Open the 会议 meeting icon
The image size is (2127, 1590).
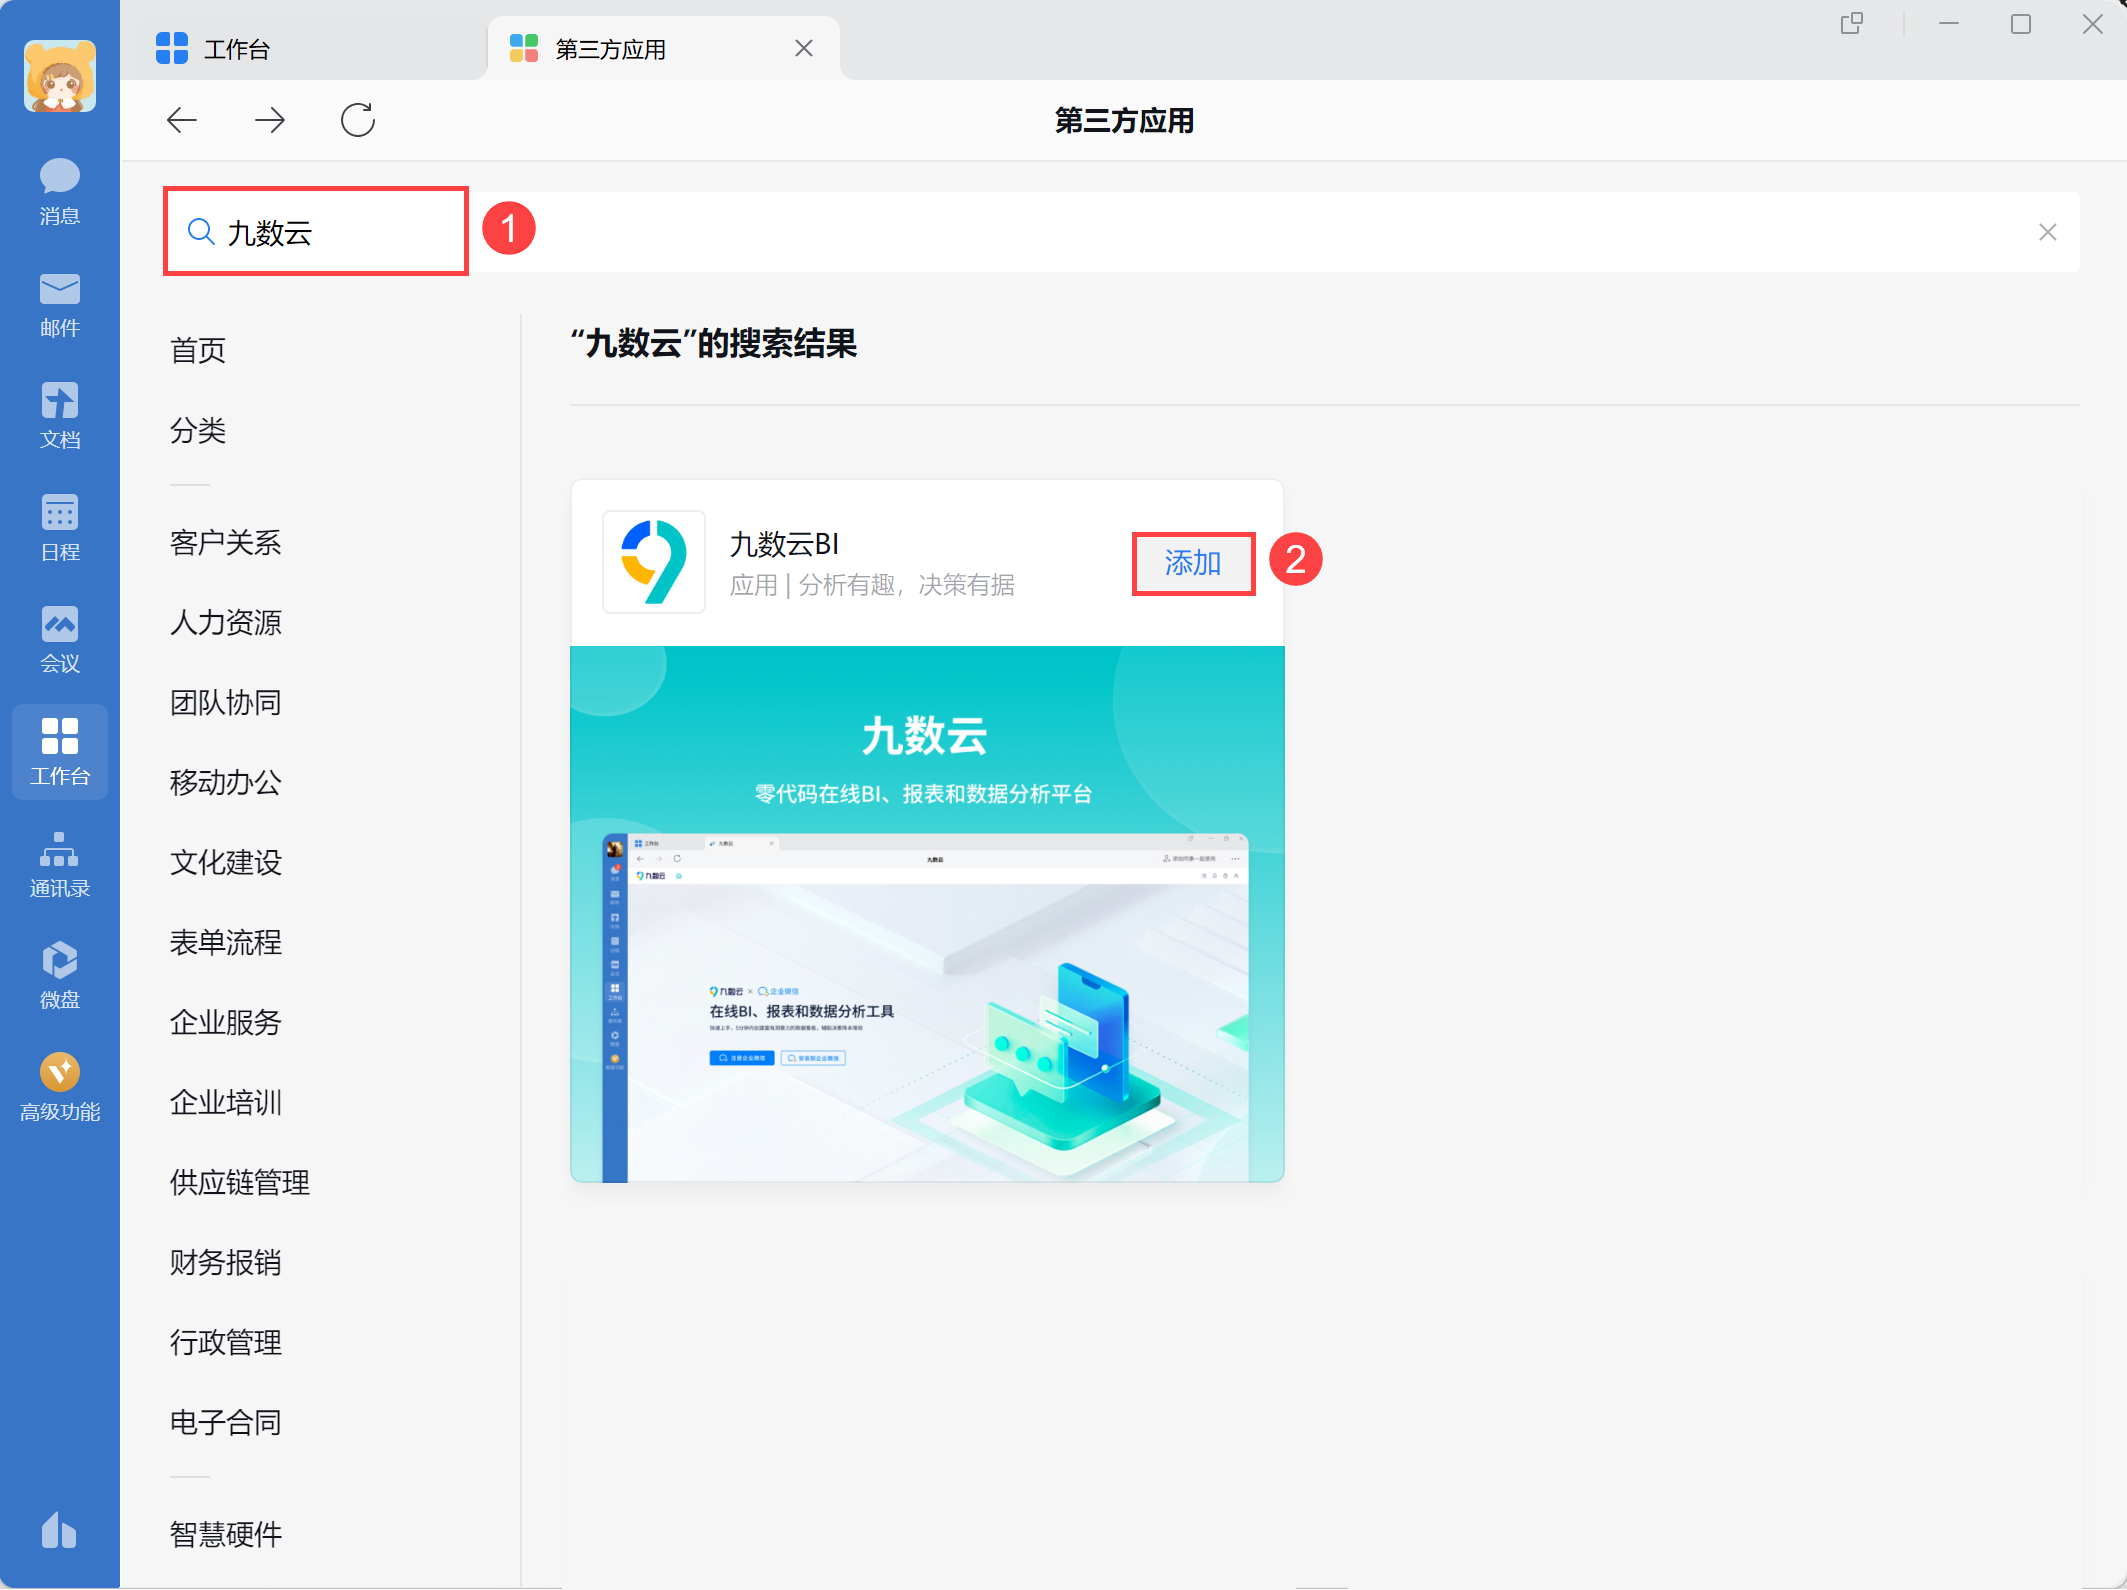pos(59,639)
